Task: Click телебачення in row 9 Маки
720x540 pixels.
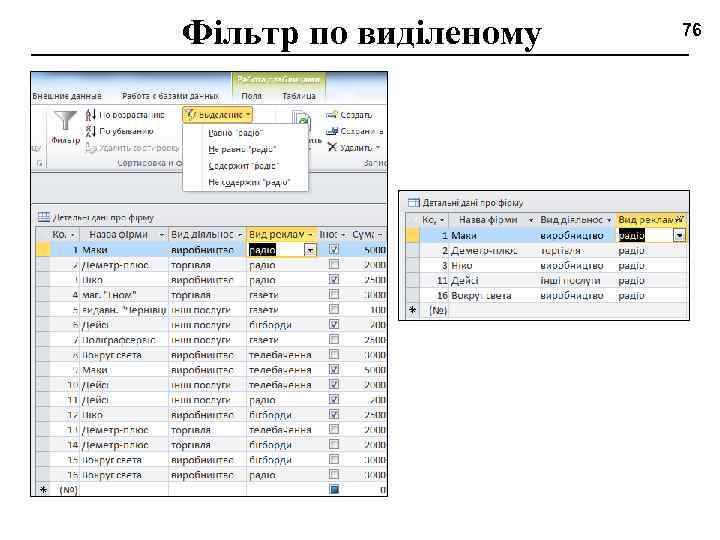Action: pyautogui.click(x=280, y=370)
